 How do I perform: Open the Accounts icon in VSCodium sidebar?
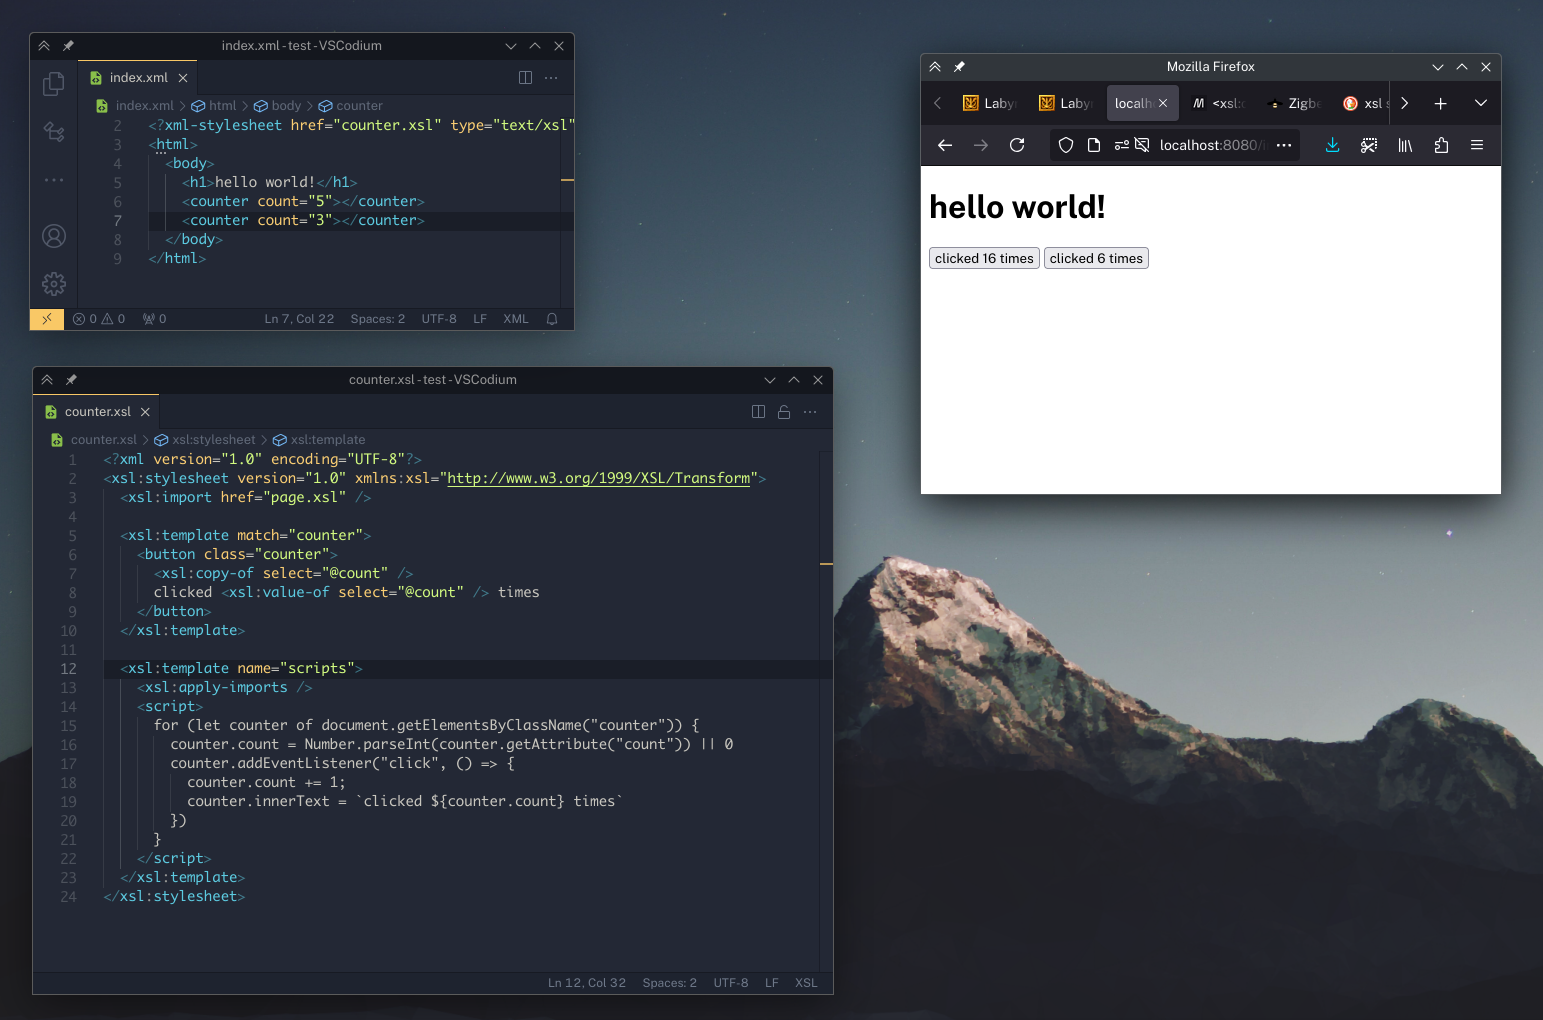tap(54, 236)
